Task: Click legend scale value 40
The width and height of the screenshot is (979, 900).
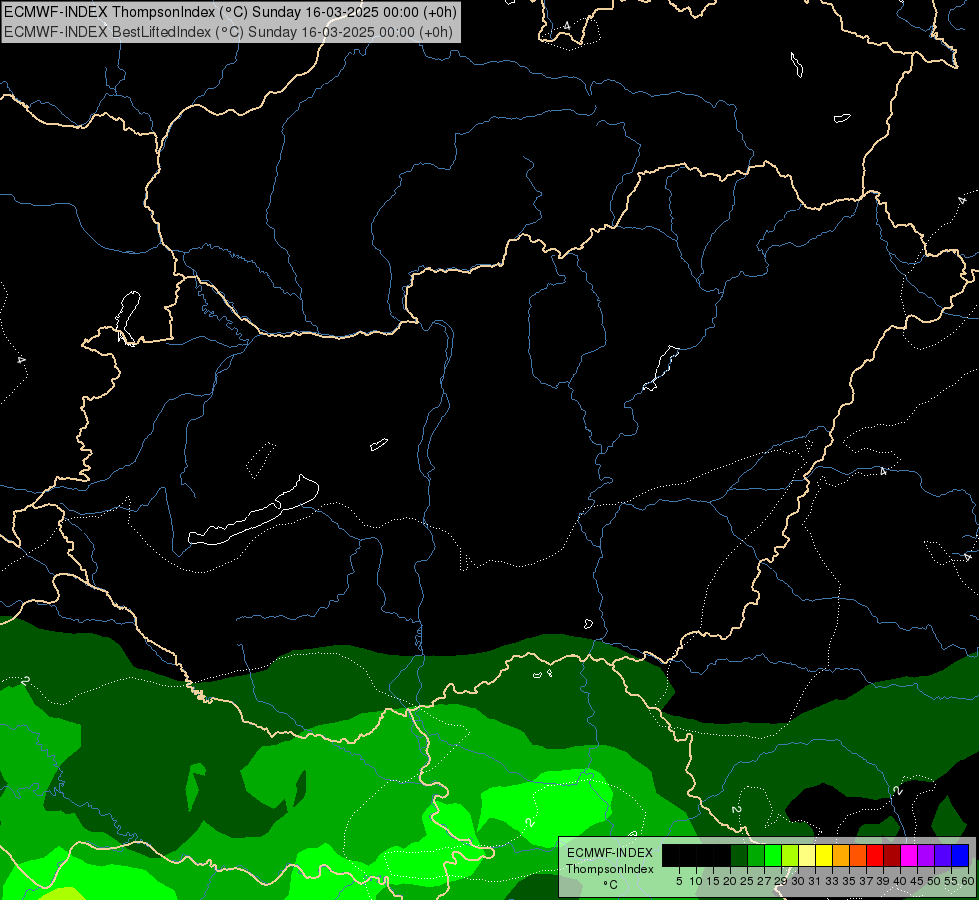Action: tap(900, 881)
